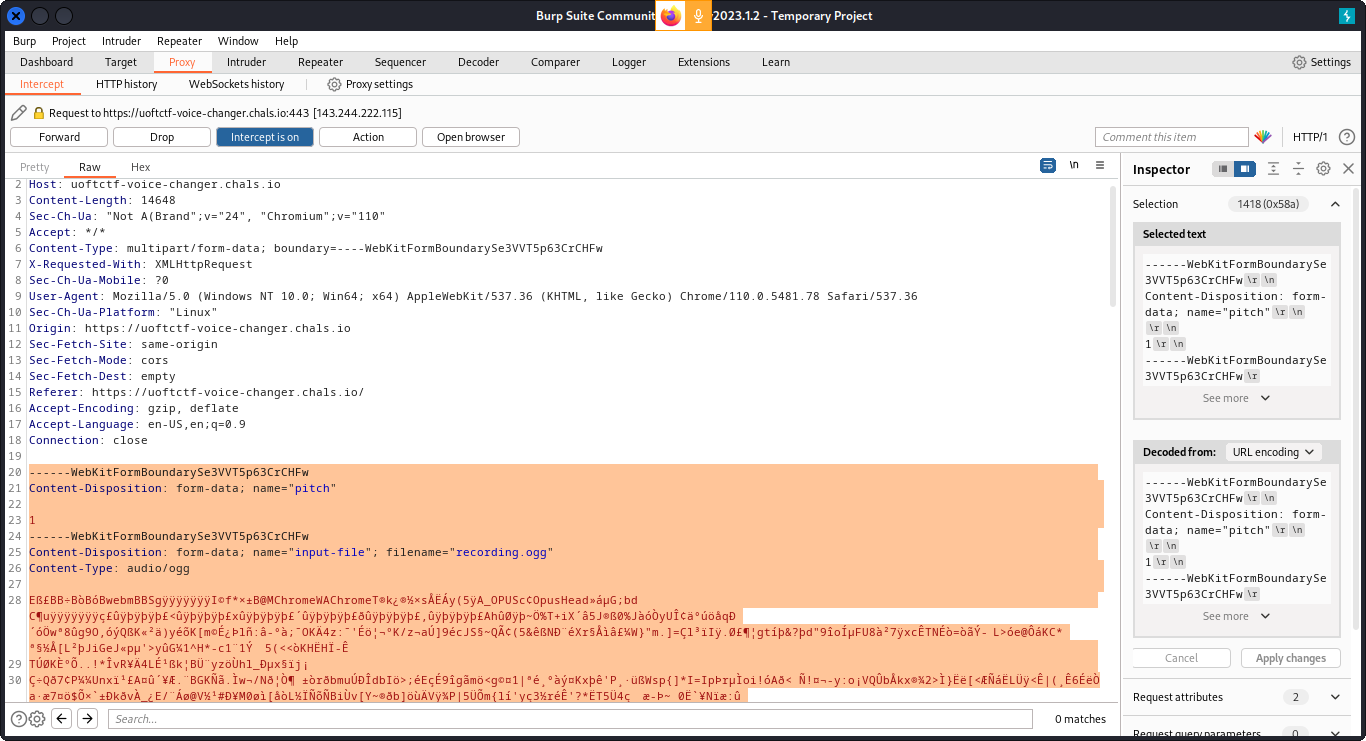Click the Cancel button in Inspector
Screen dimensions: 1366x741
(1181, 658)
